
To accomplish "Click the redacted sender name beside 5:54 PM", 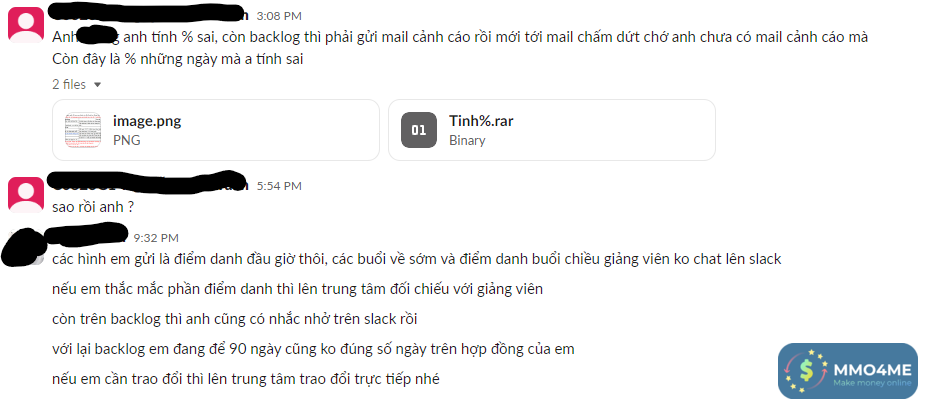I will 150,185.
